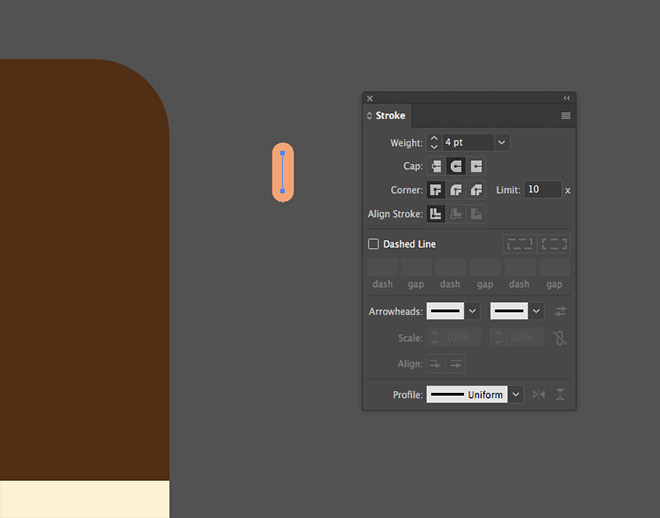Place arrow tip at end of path

point(456,364)
